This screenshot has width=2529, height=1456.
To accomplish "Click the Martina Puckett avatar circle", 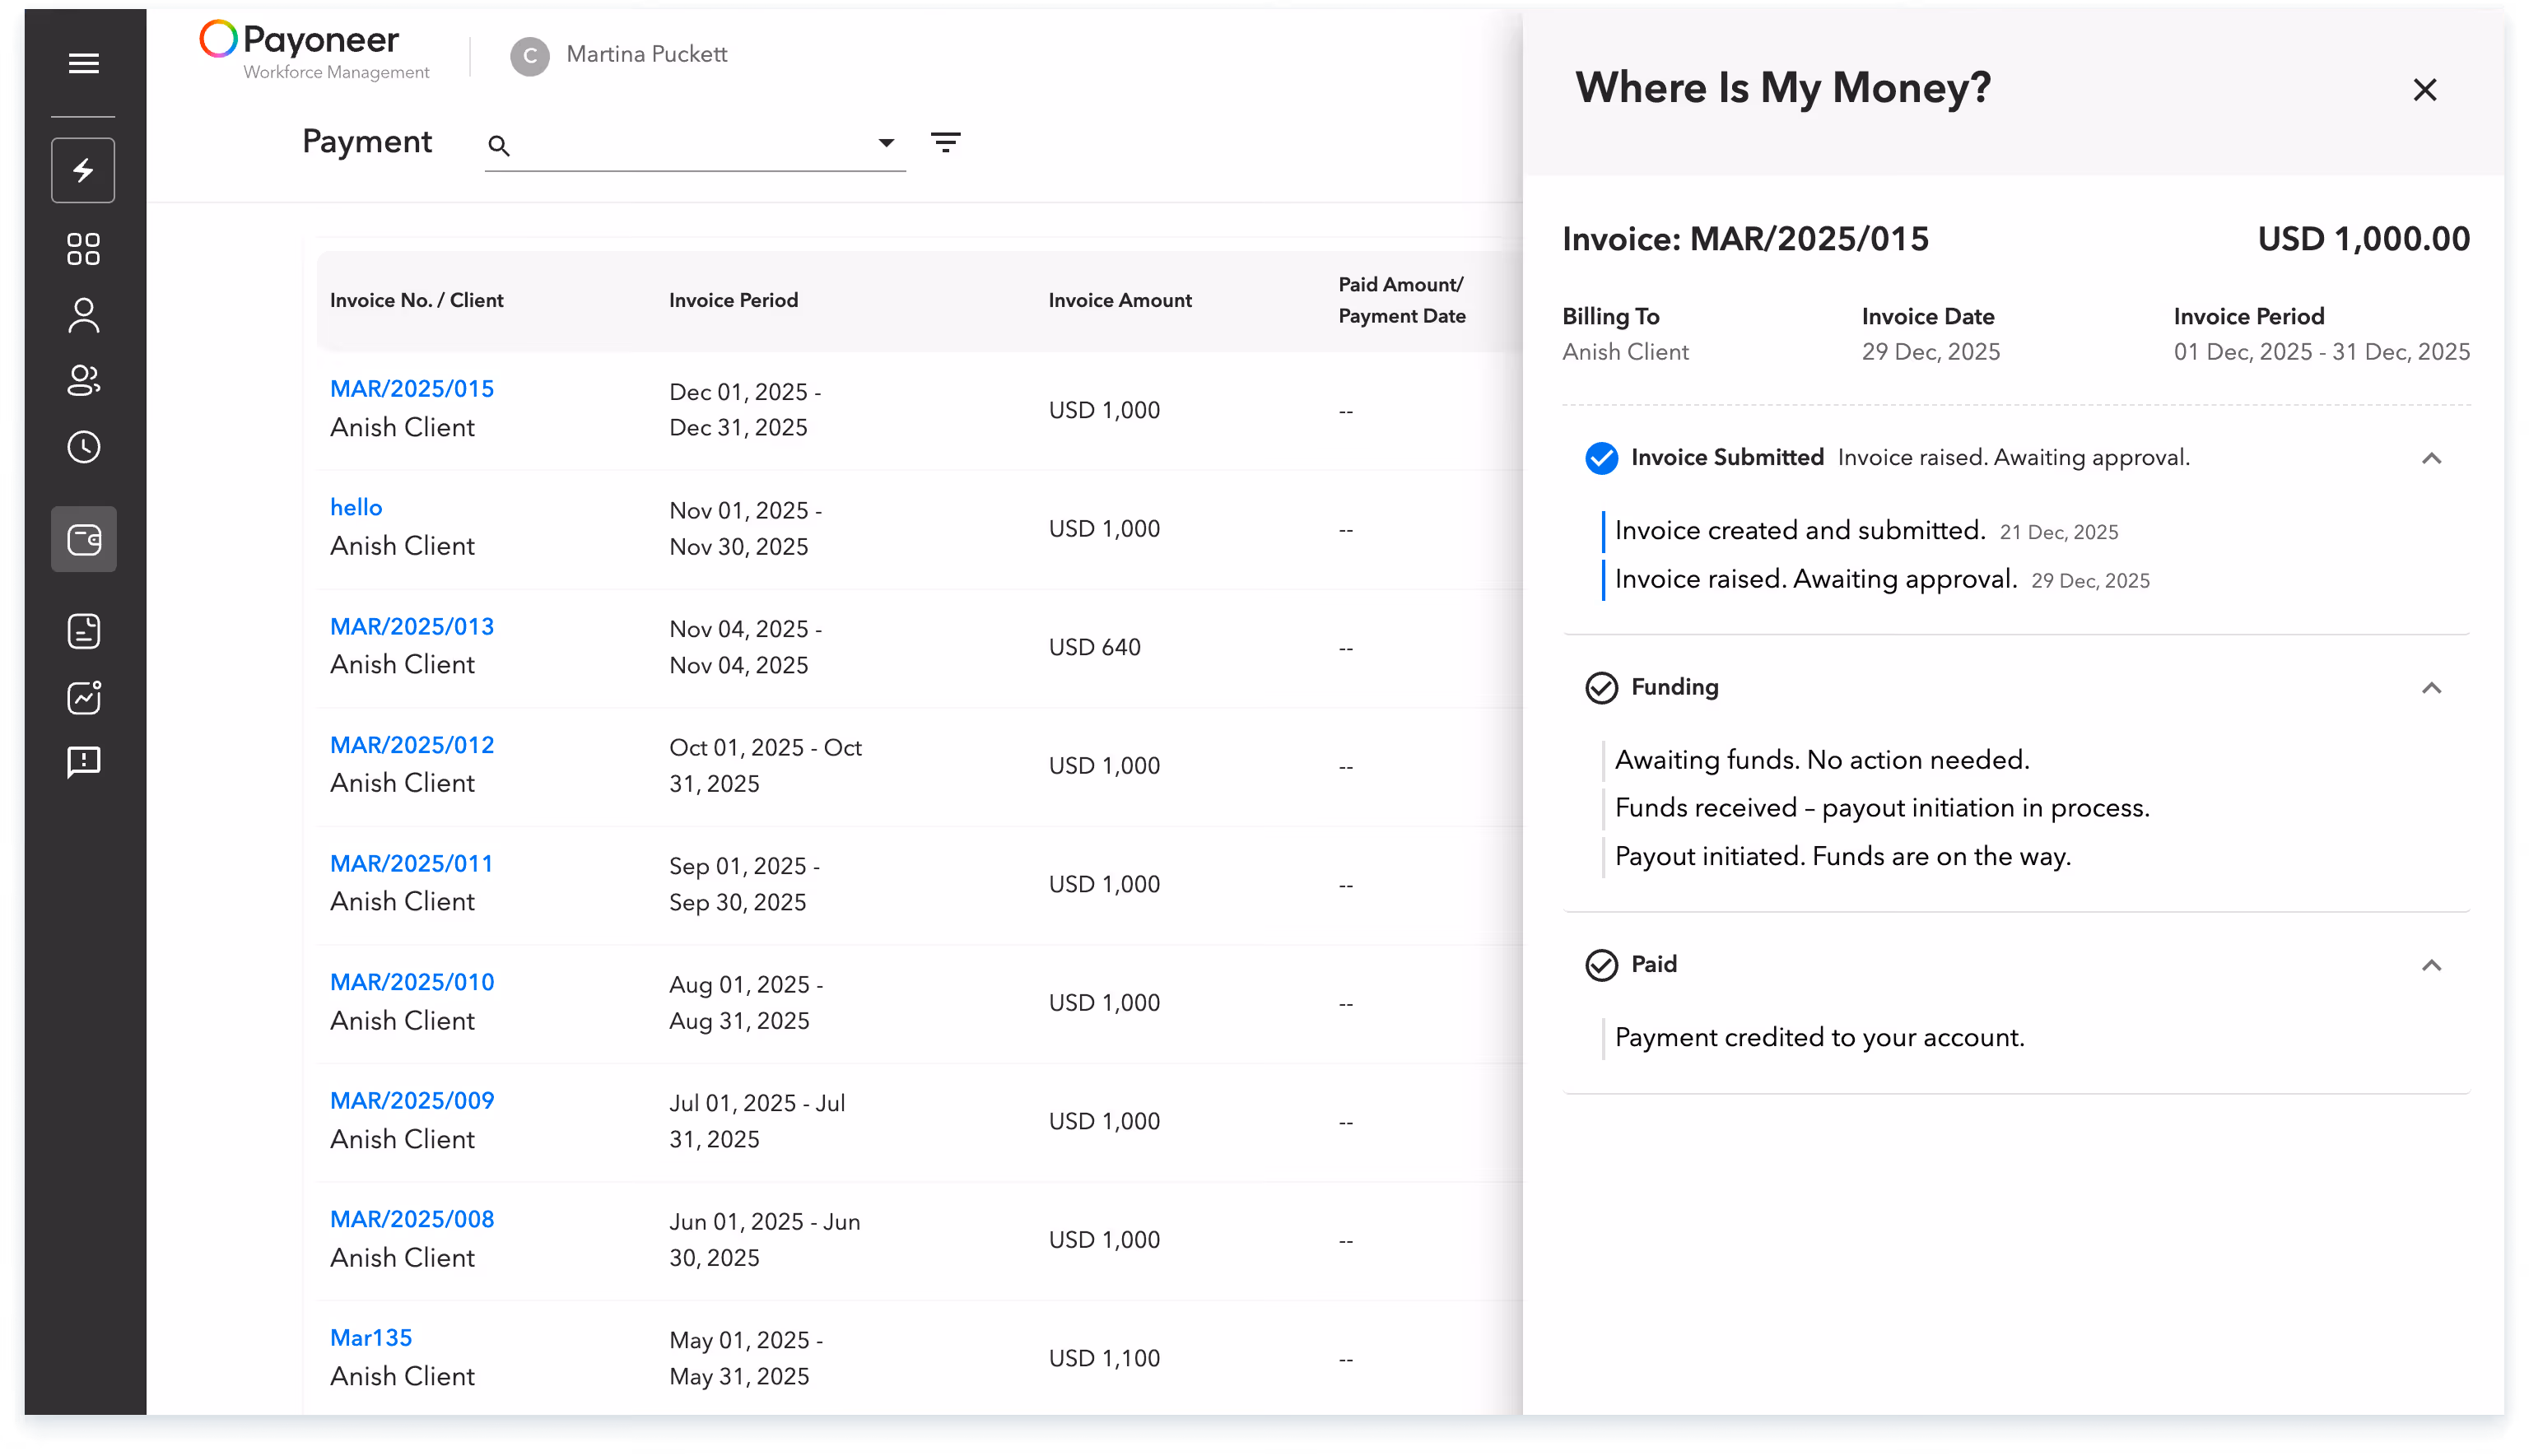I will coord(529,56).
